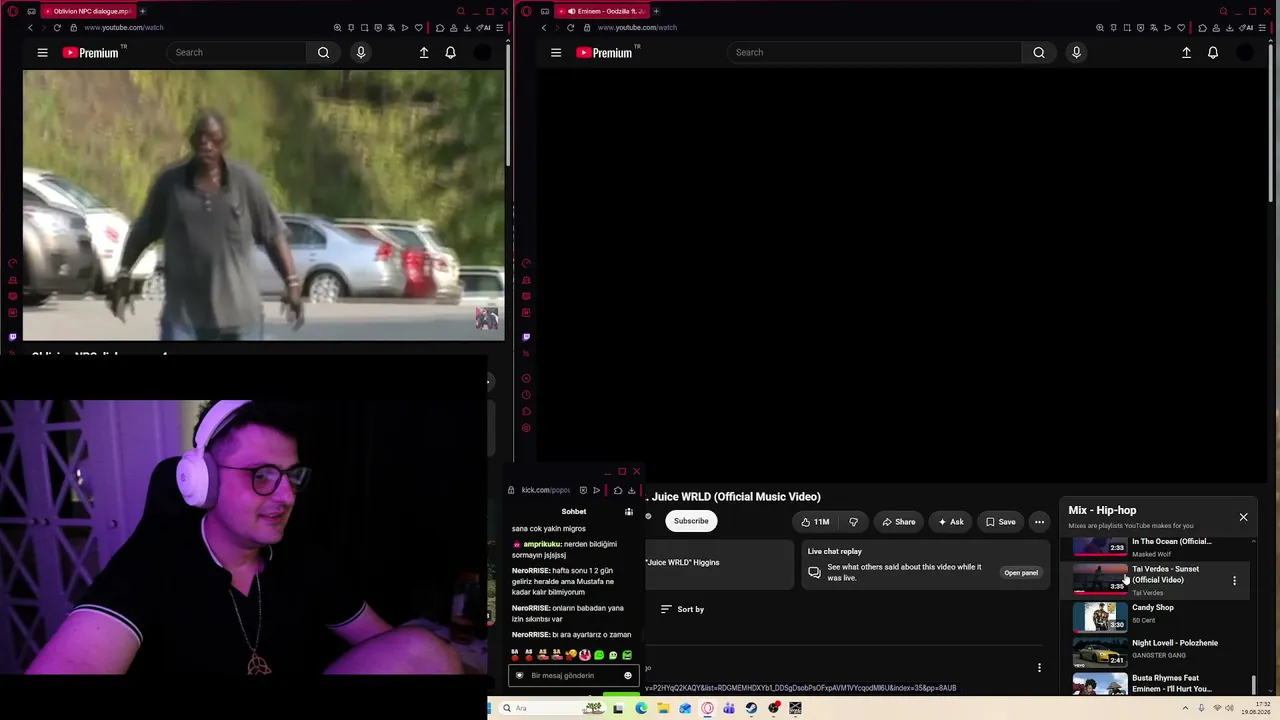This screenshot has width=1280, height=720.
Task: Open more actions menu beside Save
Action: click(x=1040, y=522)
